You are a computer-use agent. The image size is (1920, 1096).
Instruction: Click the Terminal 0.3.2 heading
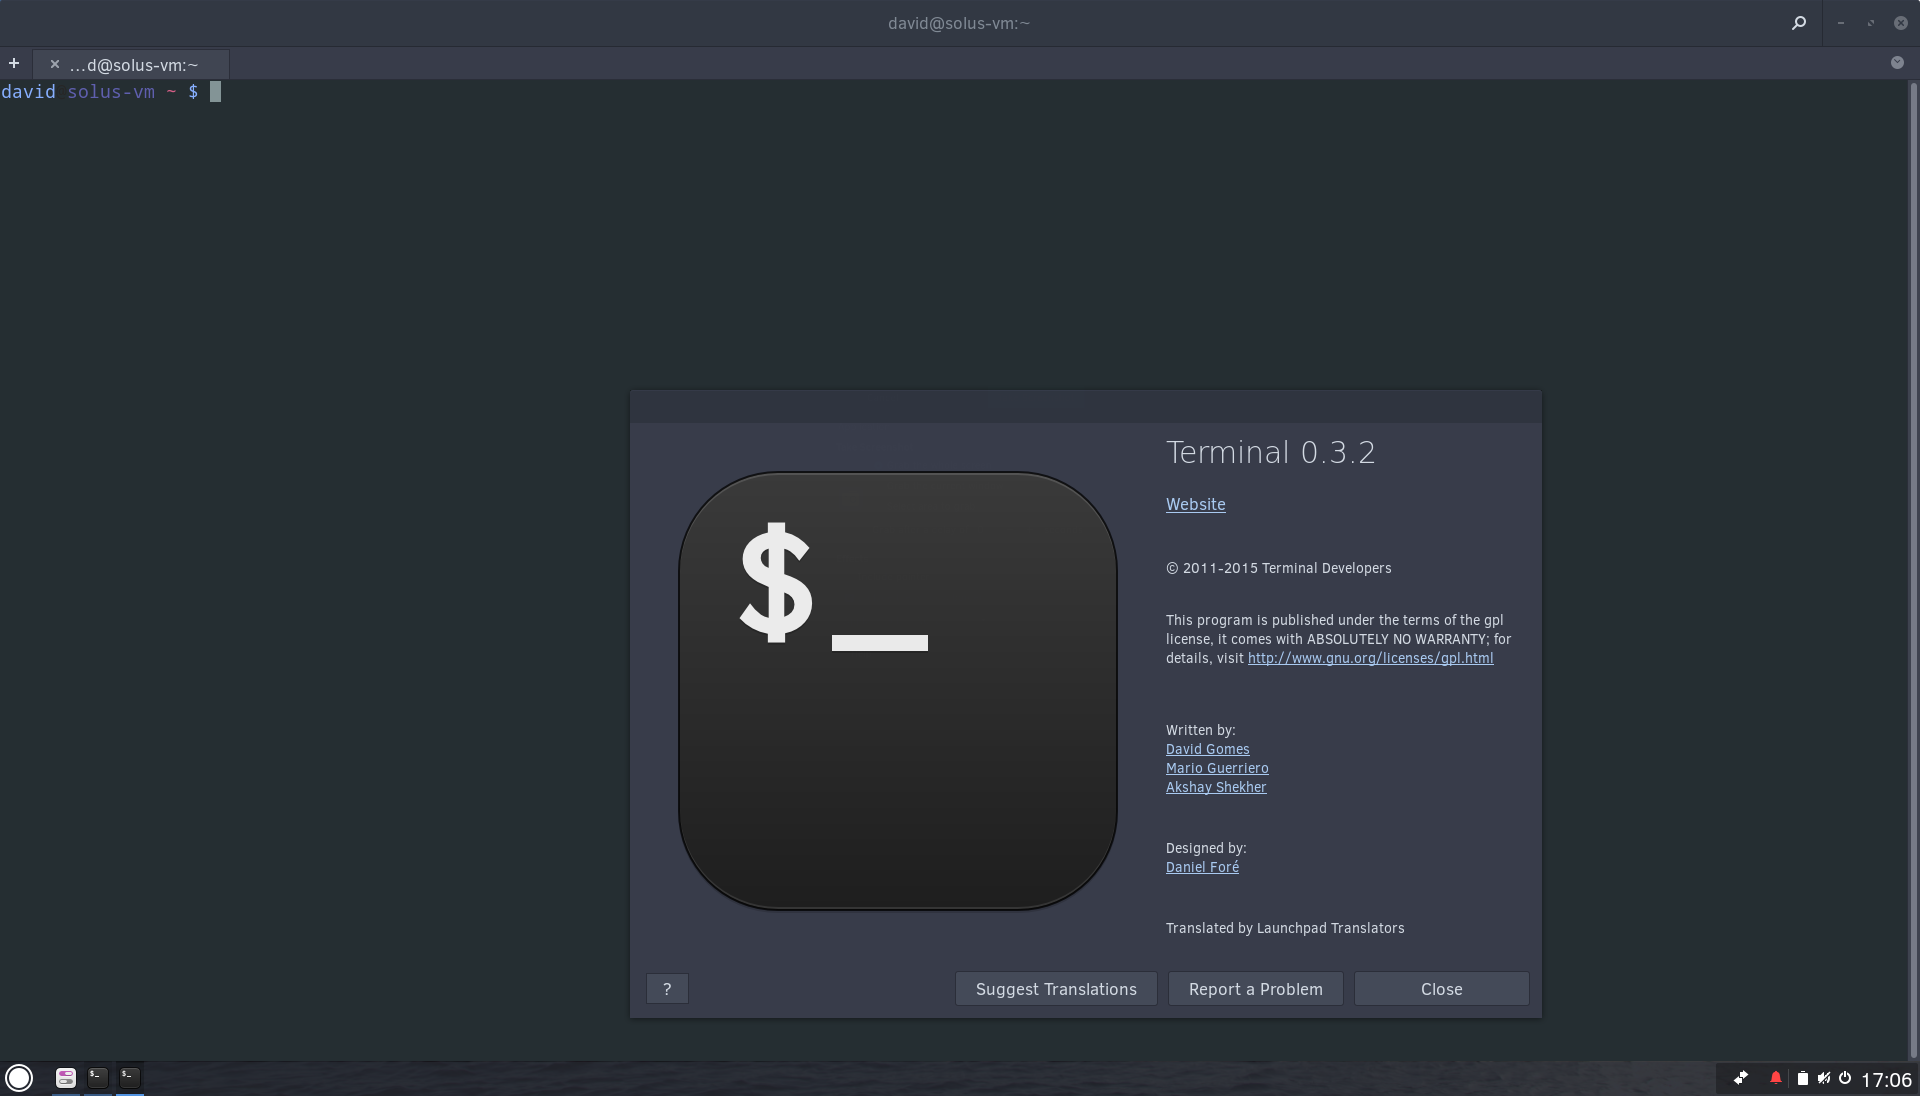[x=1270, y=452]
